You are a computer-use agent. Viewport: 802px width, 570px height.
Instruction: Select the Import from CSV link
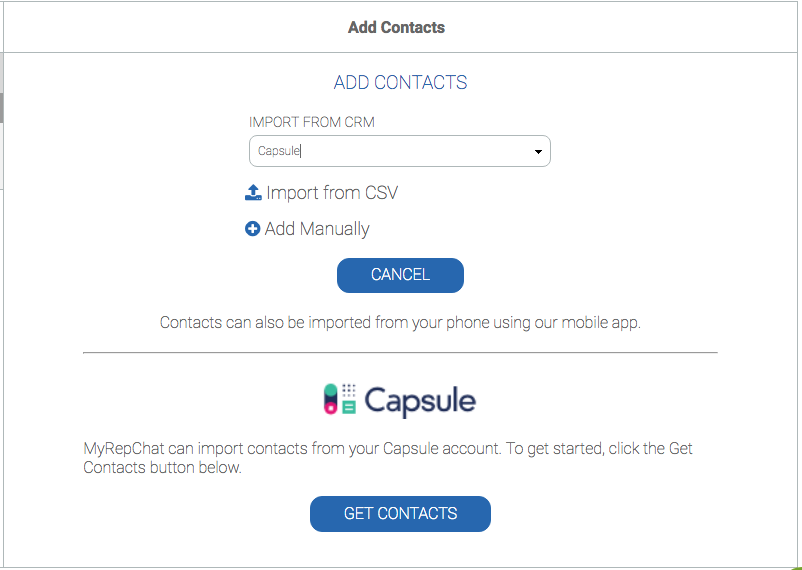coord(332,193)
